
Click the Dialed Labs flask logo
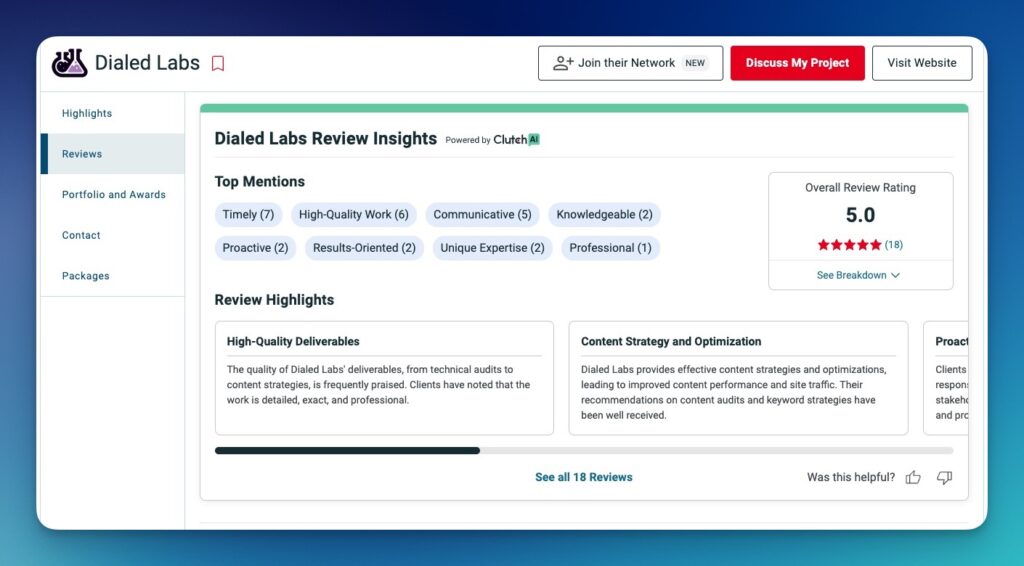click(x=69, y=63)
